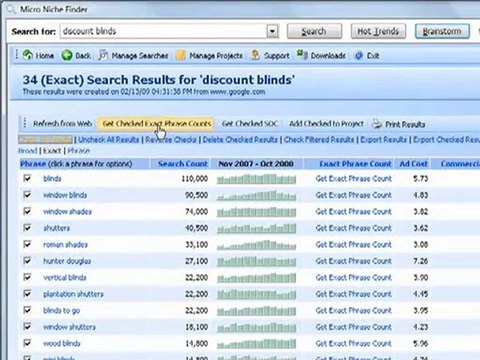
Task: Open the 'hunter douglas' phrase link
Action: [67, 261]
